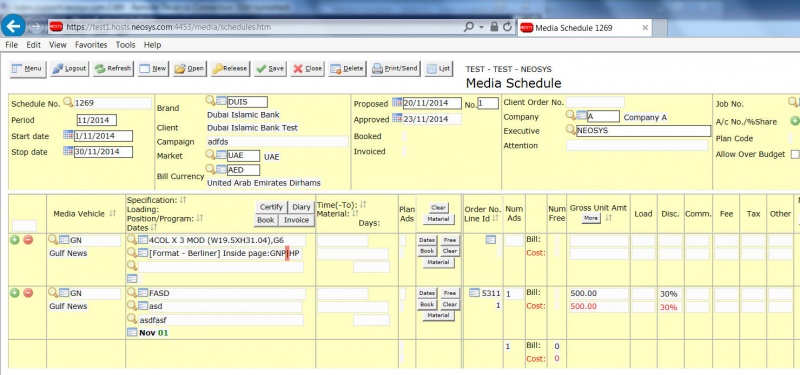Click the Client Order No. field
The height and width of the screenshot is (375, 800).
tap(595, 102)
